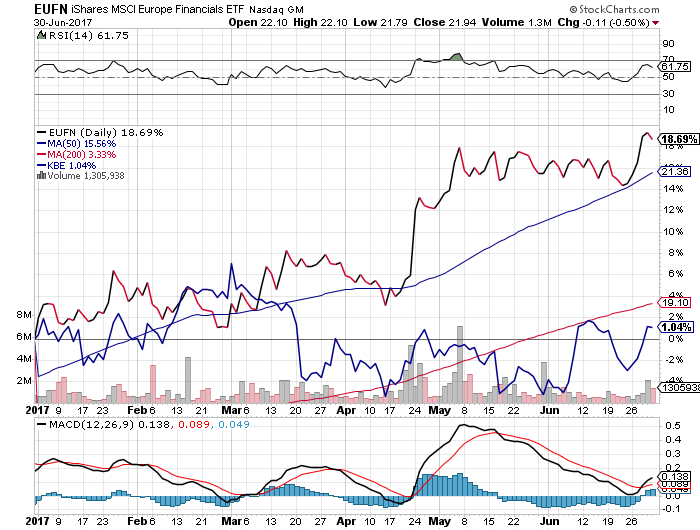Click Feb on the price panel date axis
Screen dimensions: 700x530
click(137, 410)
